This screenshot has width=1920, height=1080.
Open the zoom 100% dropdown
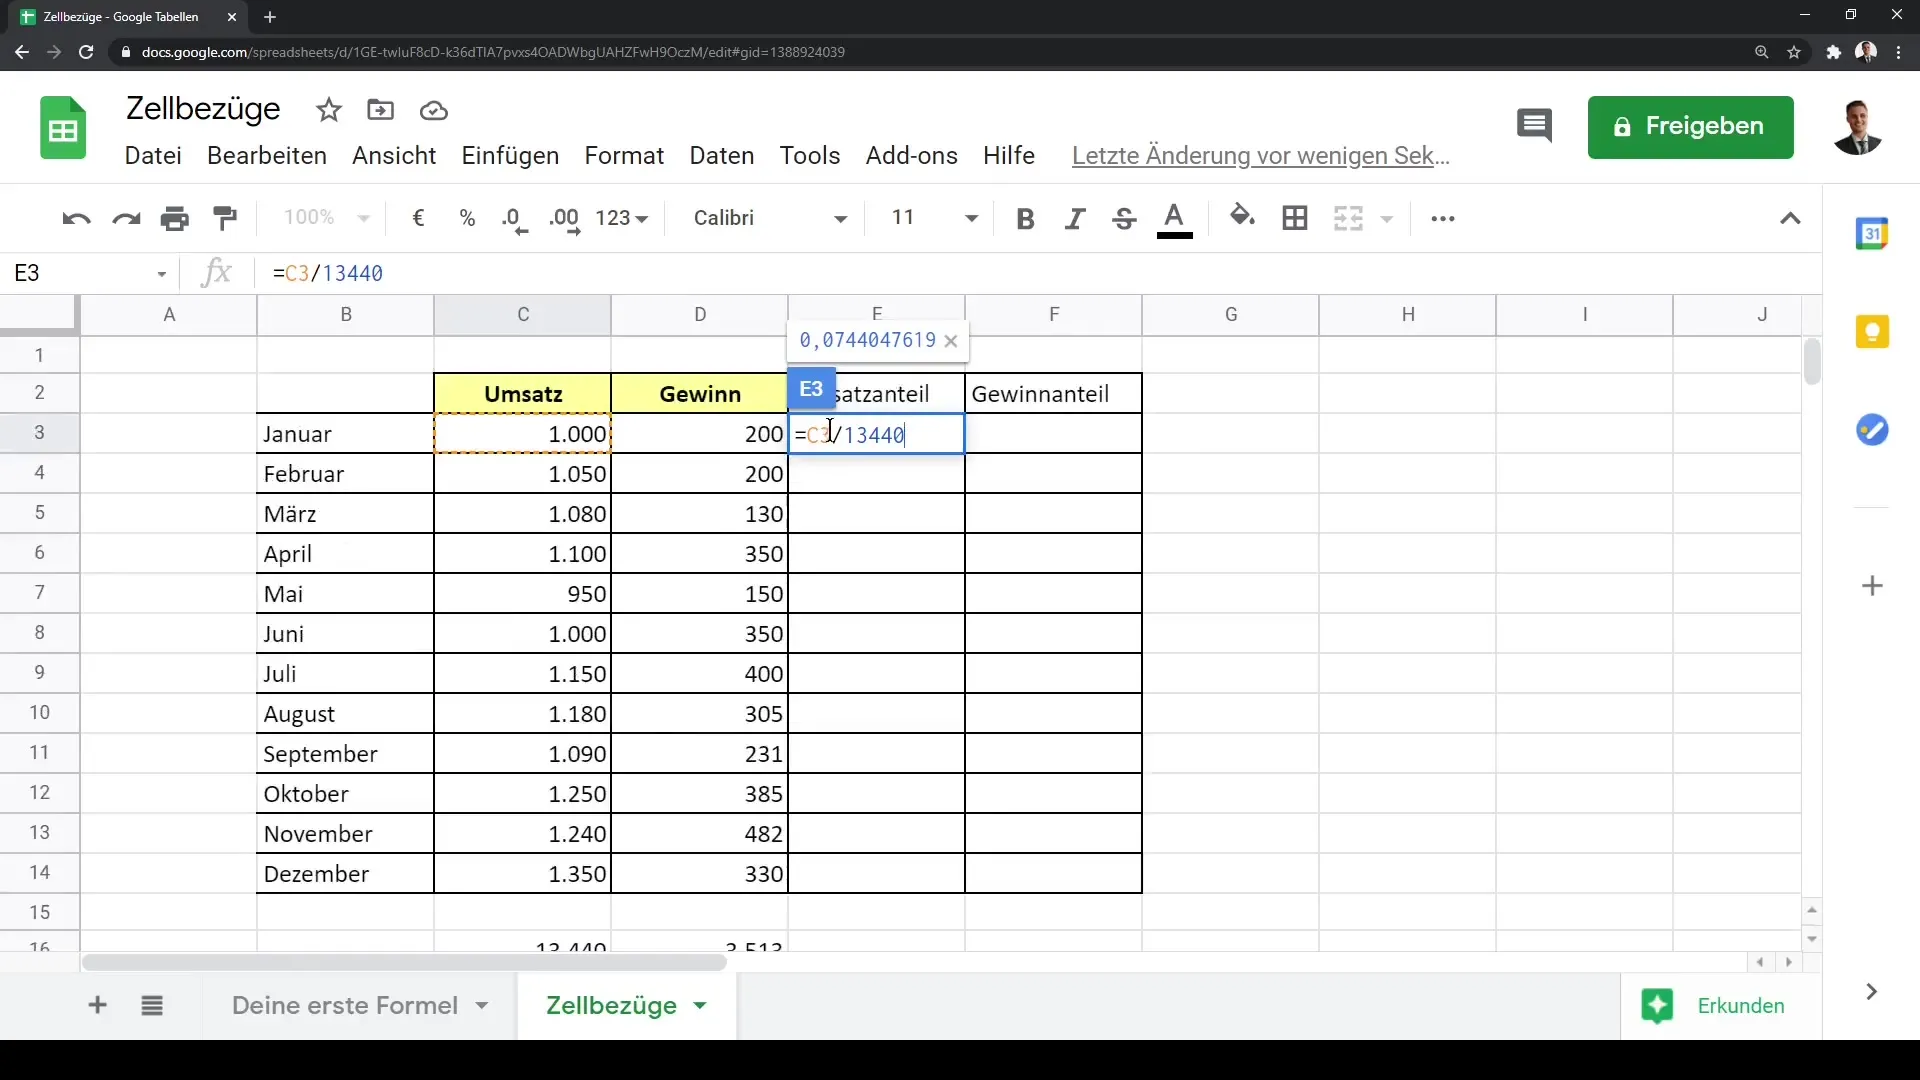[x=327, y=218]
